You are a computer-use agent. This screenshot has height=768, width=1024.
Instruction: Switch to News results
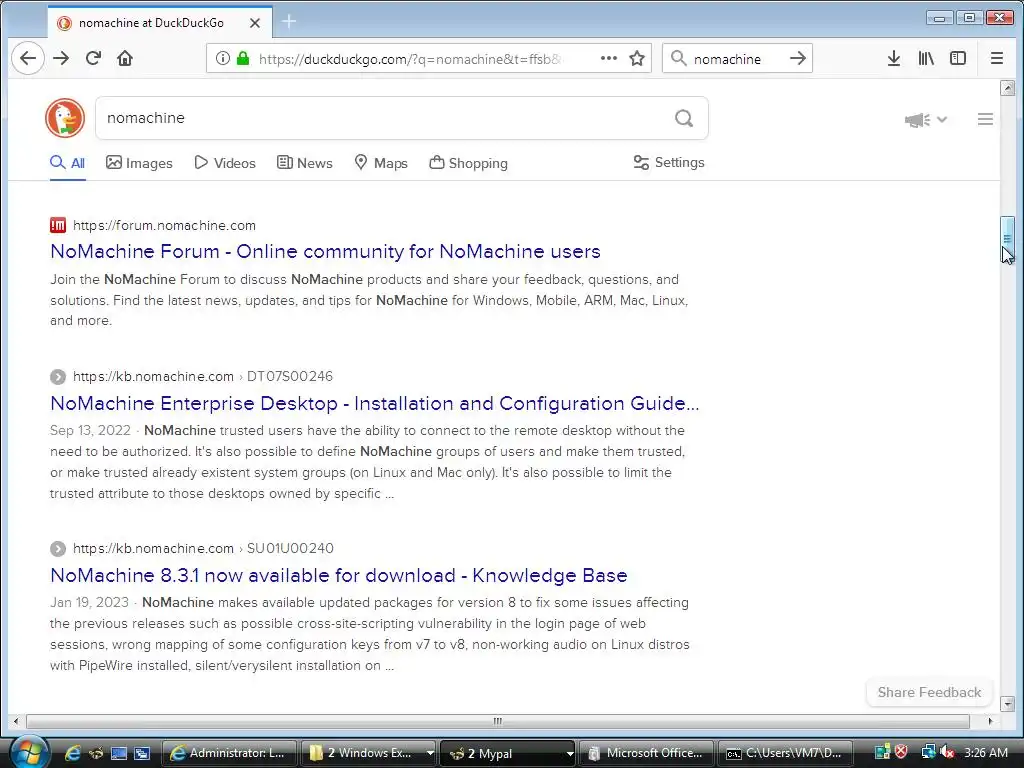pyautogui.click(x=304, y=163)
